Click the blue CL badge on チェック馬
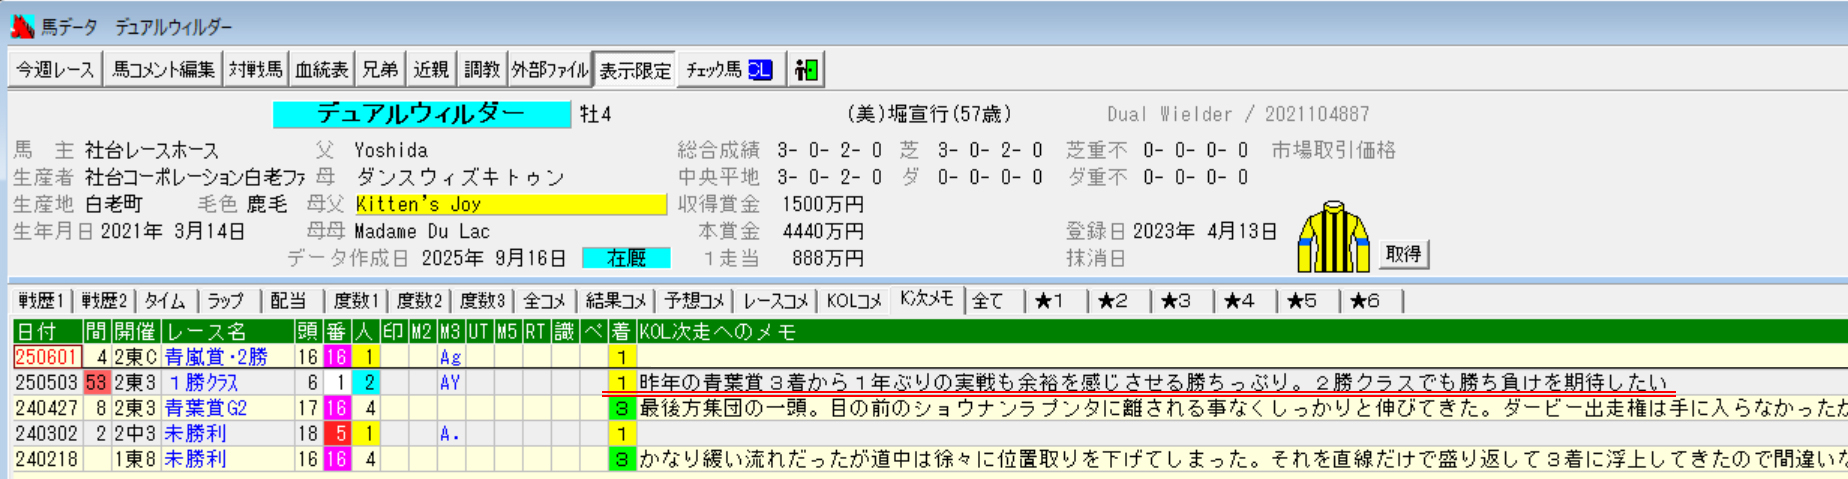Viewport: 1848px width, 479px height. click(x=760, y=70)
